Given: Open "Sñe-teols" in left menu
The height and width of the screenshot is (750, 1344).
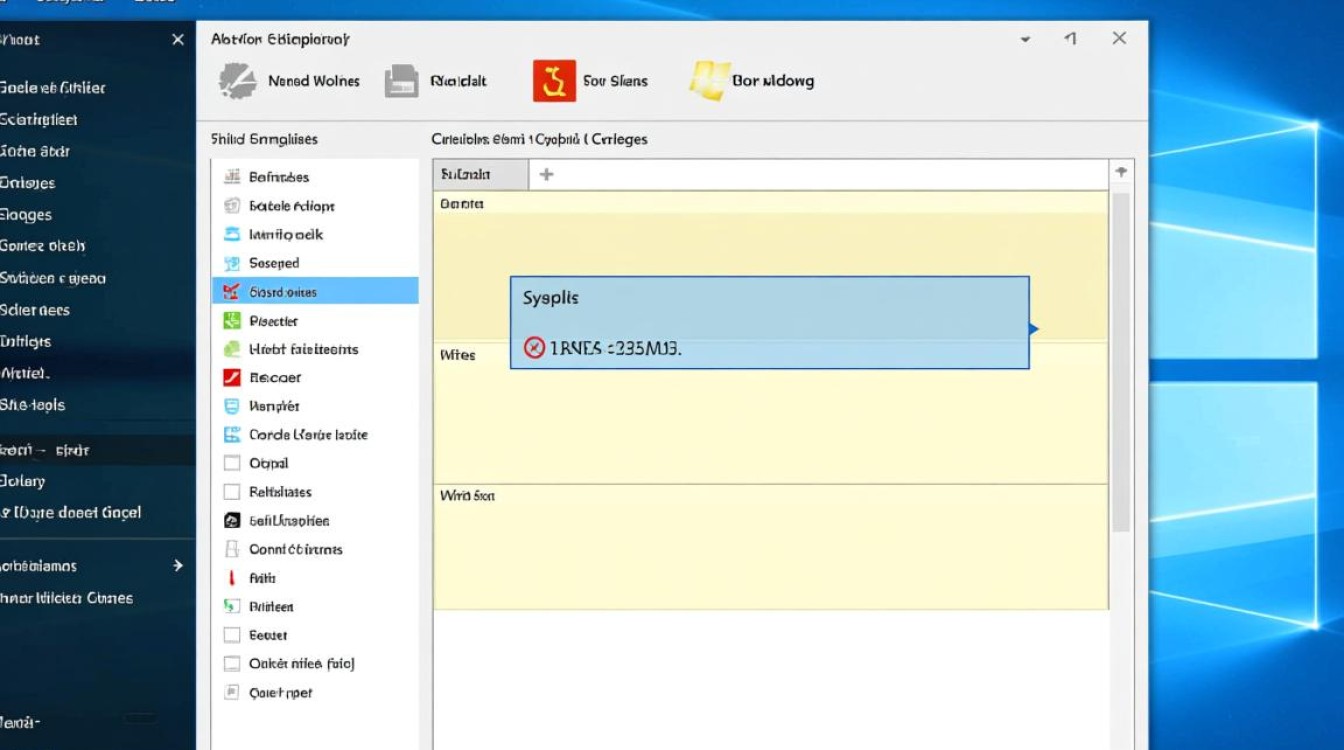Looking at the screenshot, I should point(33,405).
